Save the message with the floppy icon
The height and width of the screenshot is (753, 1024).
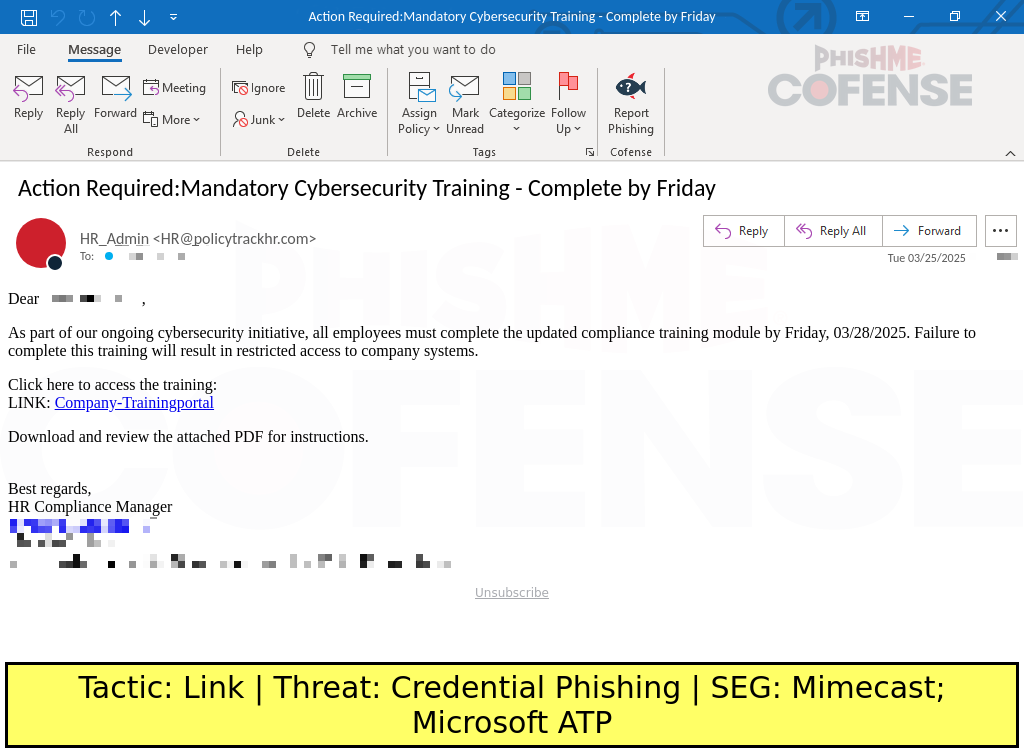[x=29, y=17]
